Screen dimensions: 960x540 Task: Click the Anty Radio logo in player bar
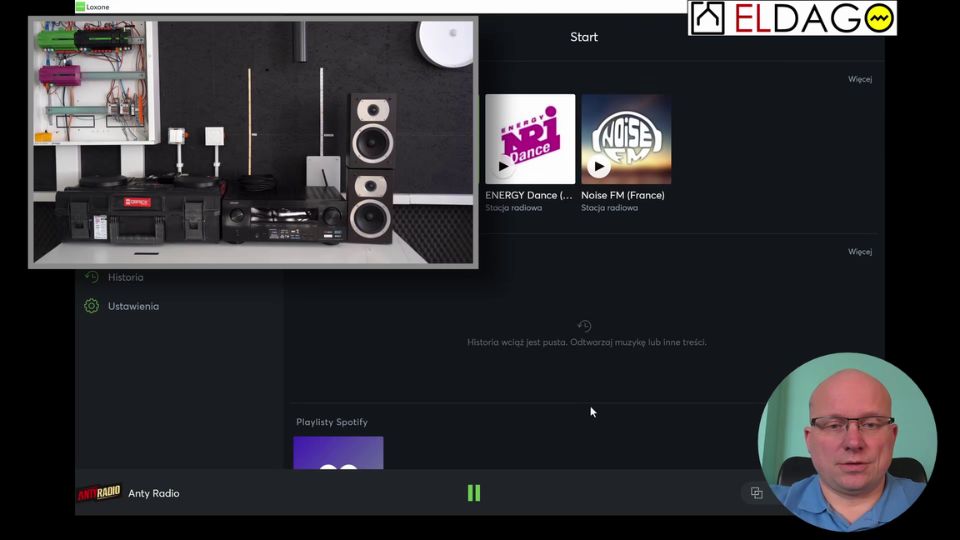(x=99, y=493)
